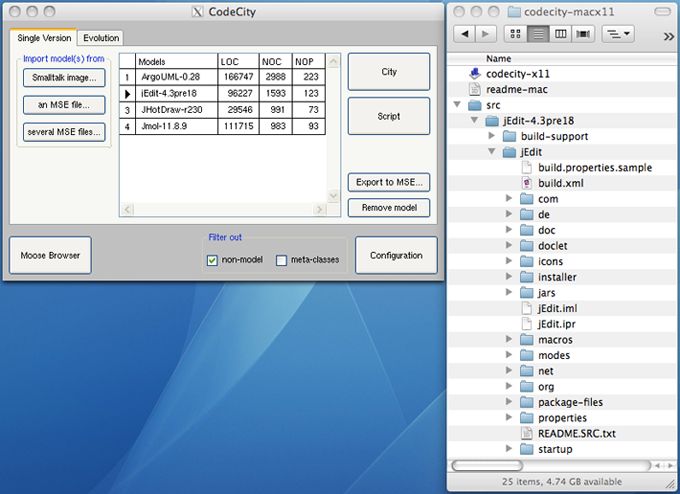
Task: Select the properties folder row
Action: coord(562,418)
